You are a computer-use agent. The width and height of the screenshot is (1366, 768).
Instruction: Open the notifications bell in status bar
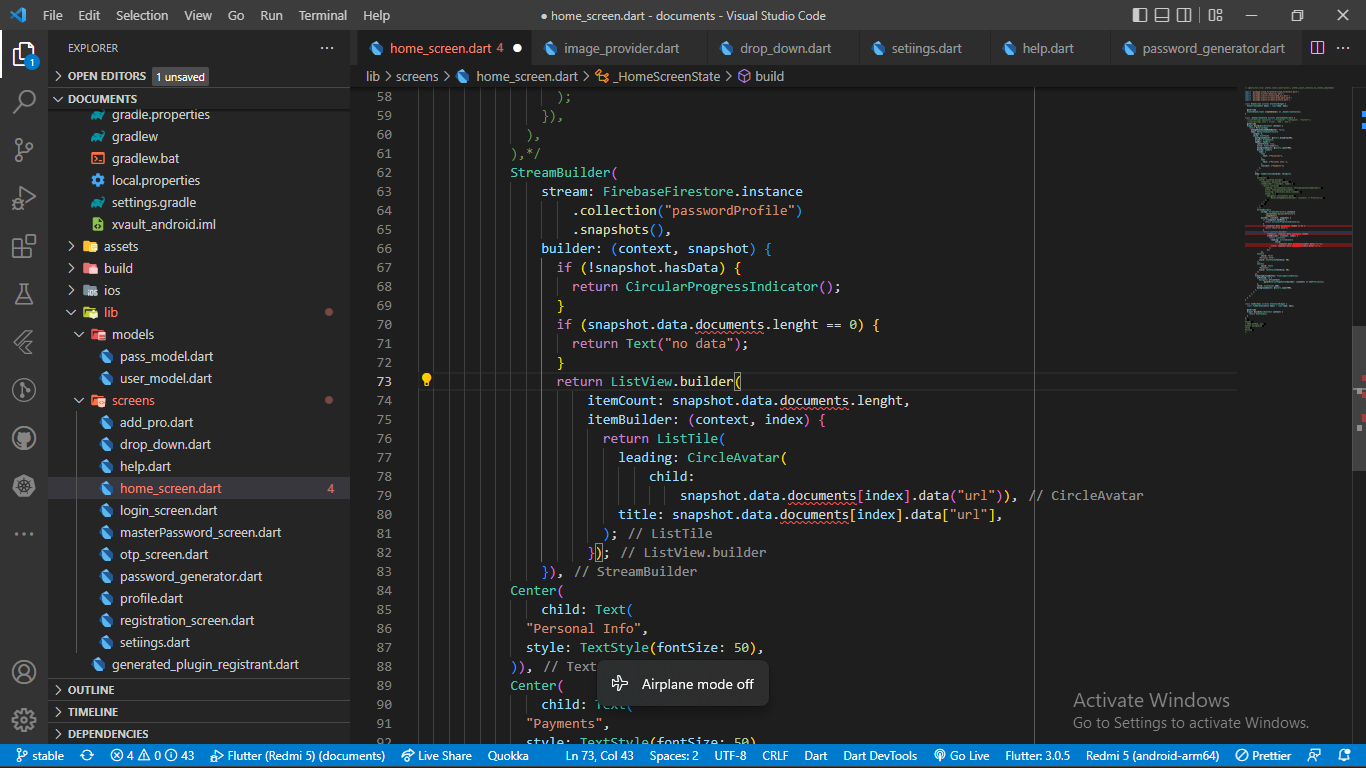(1343, 756)
